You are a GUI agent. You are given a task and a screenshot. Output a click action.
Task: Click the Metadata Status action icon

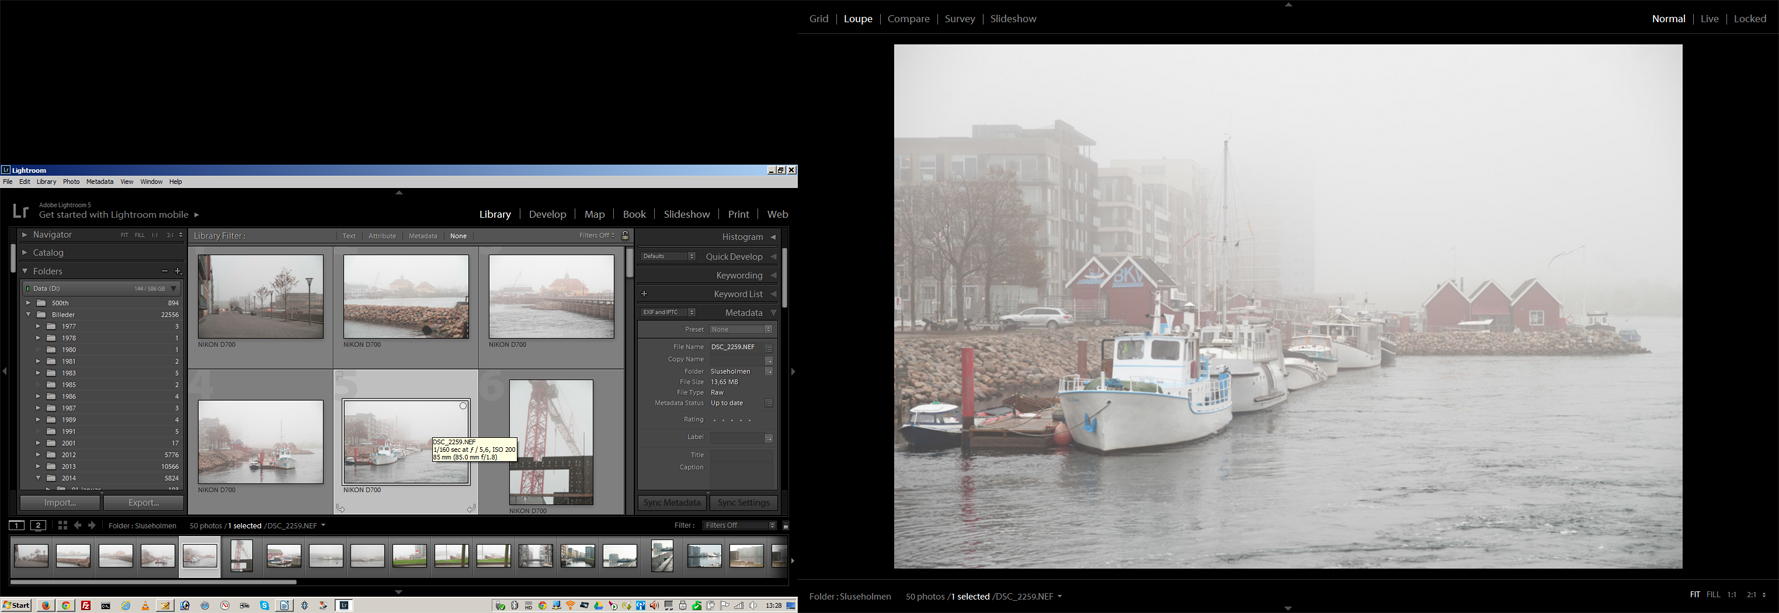click(769, 403)
